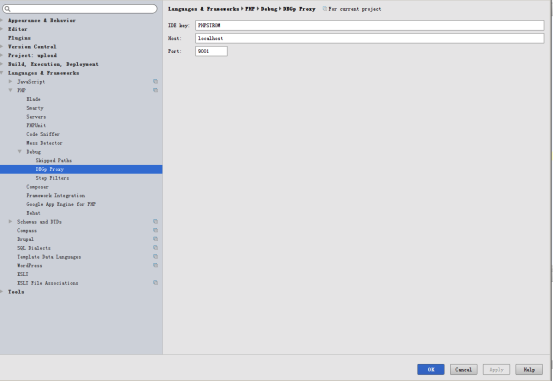Click the project icon beside Compass
553x382 pixels.
pos(155,230)
